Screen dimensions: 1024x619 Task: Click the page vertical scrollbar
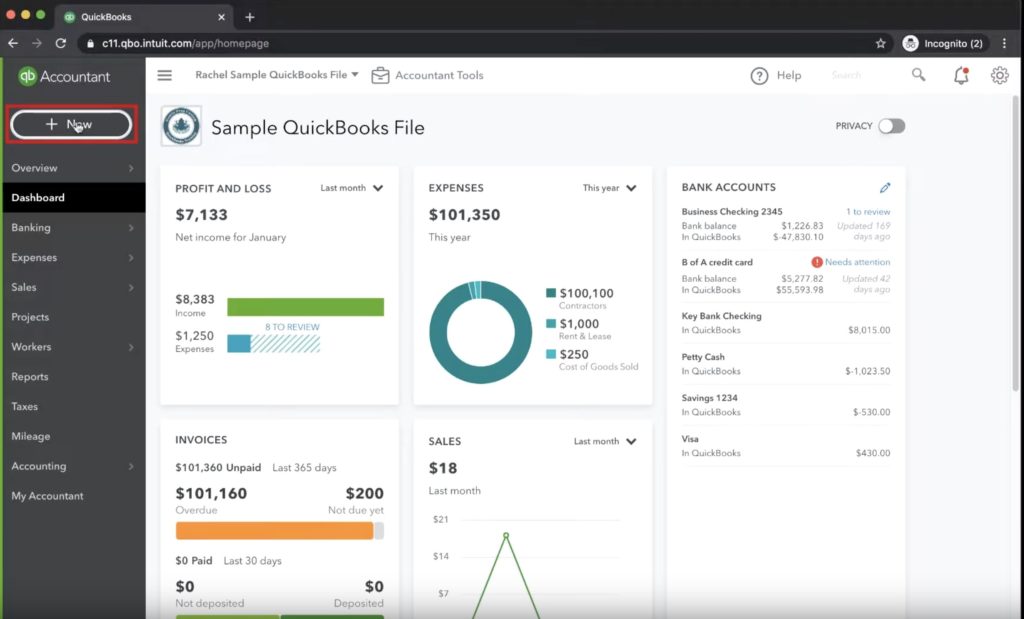[x=1015, y=244]
